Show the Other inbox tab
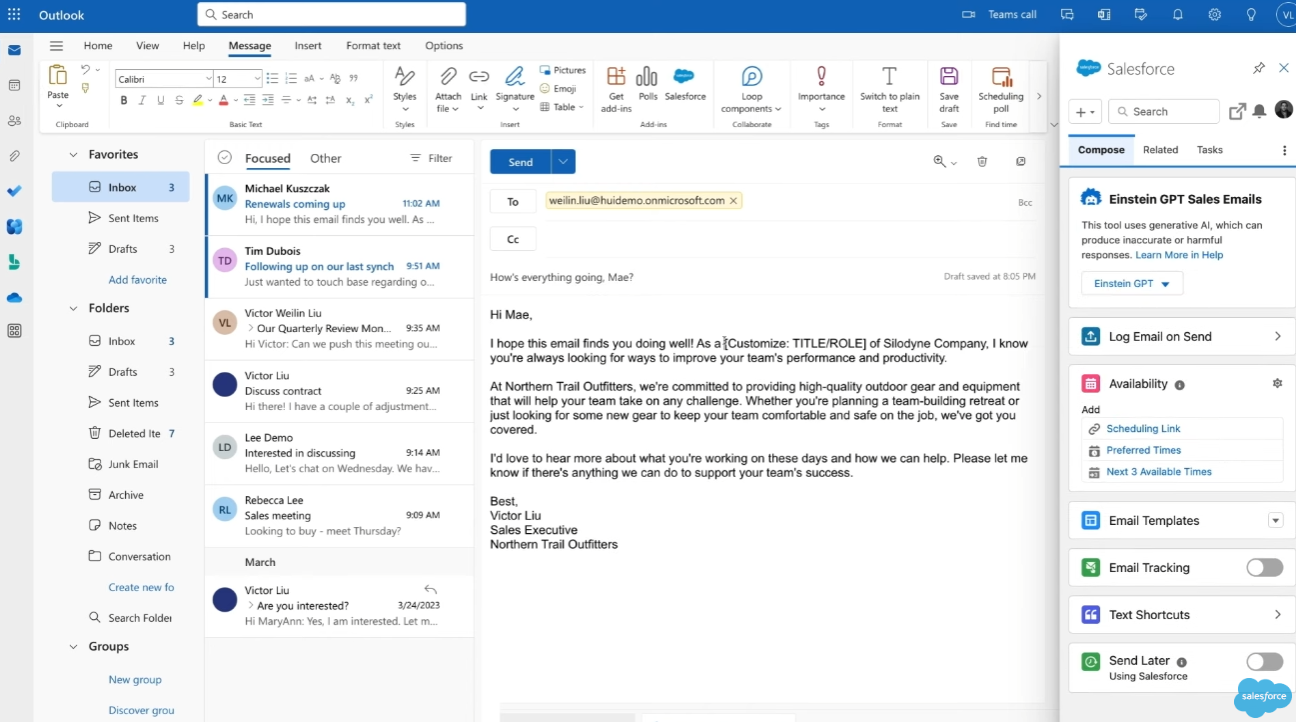Screen dimensions: 1296x722 pyautogui.click(x=325, y=158)
